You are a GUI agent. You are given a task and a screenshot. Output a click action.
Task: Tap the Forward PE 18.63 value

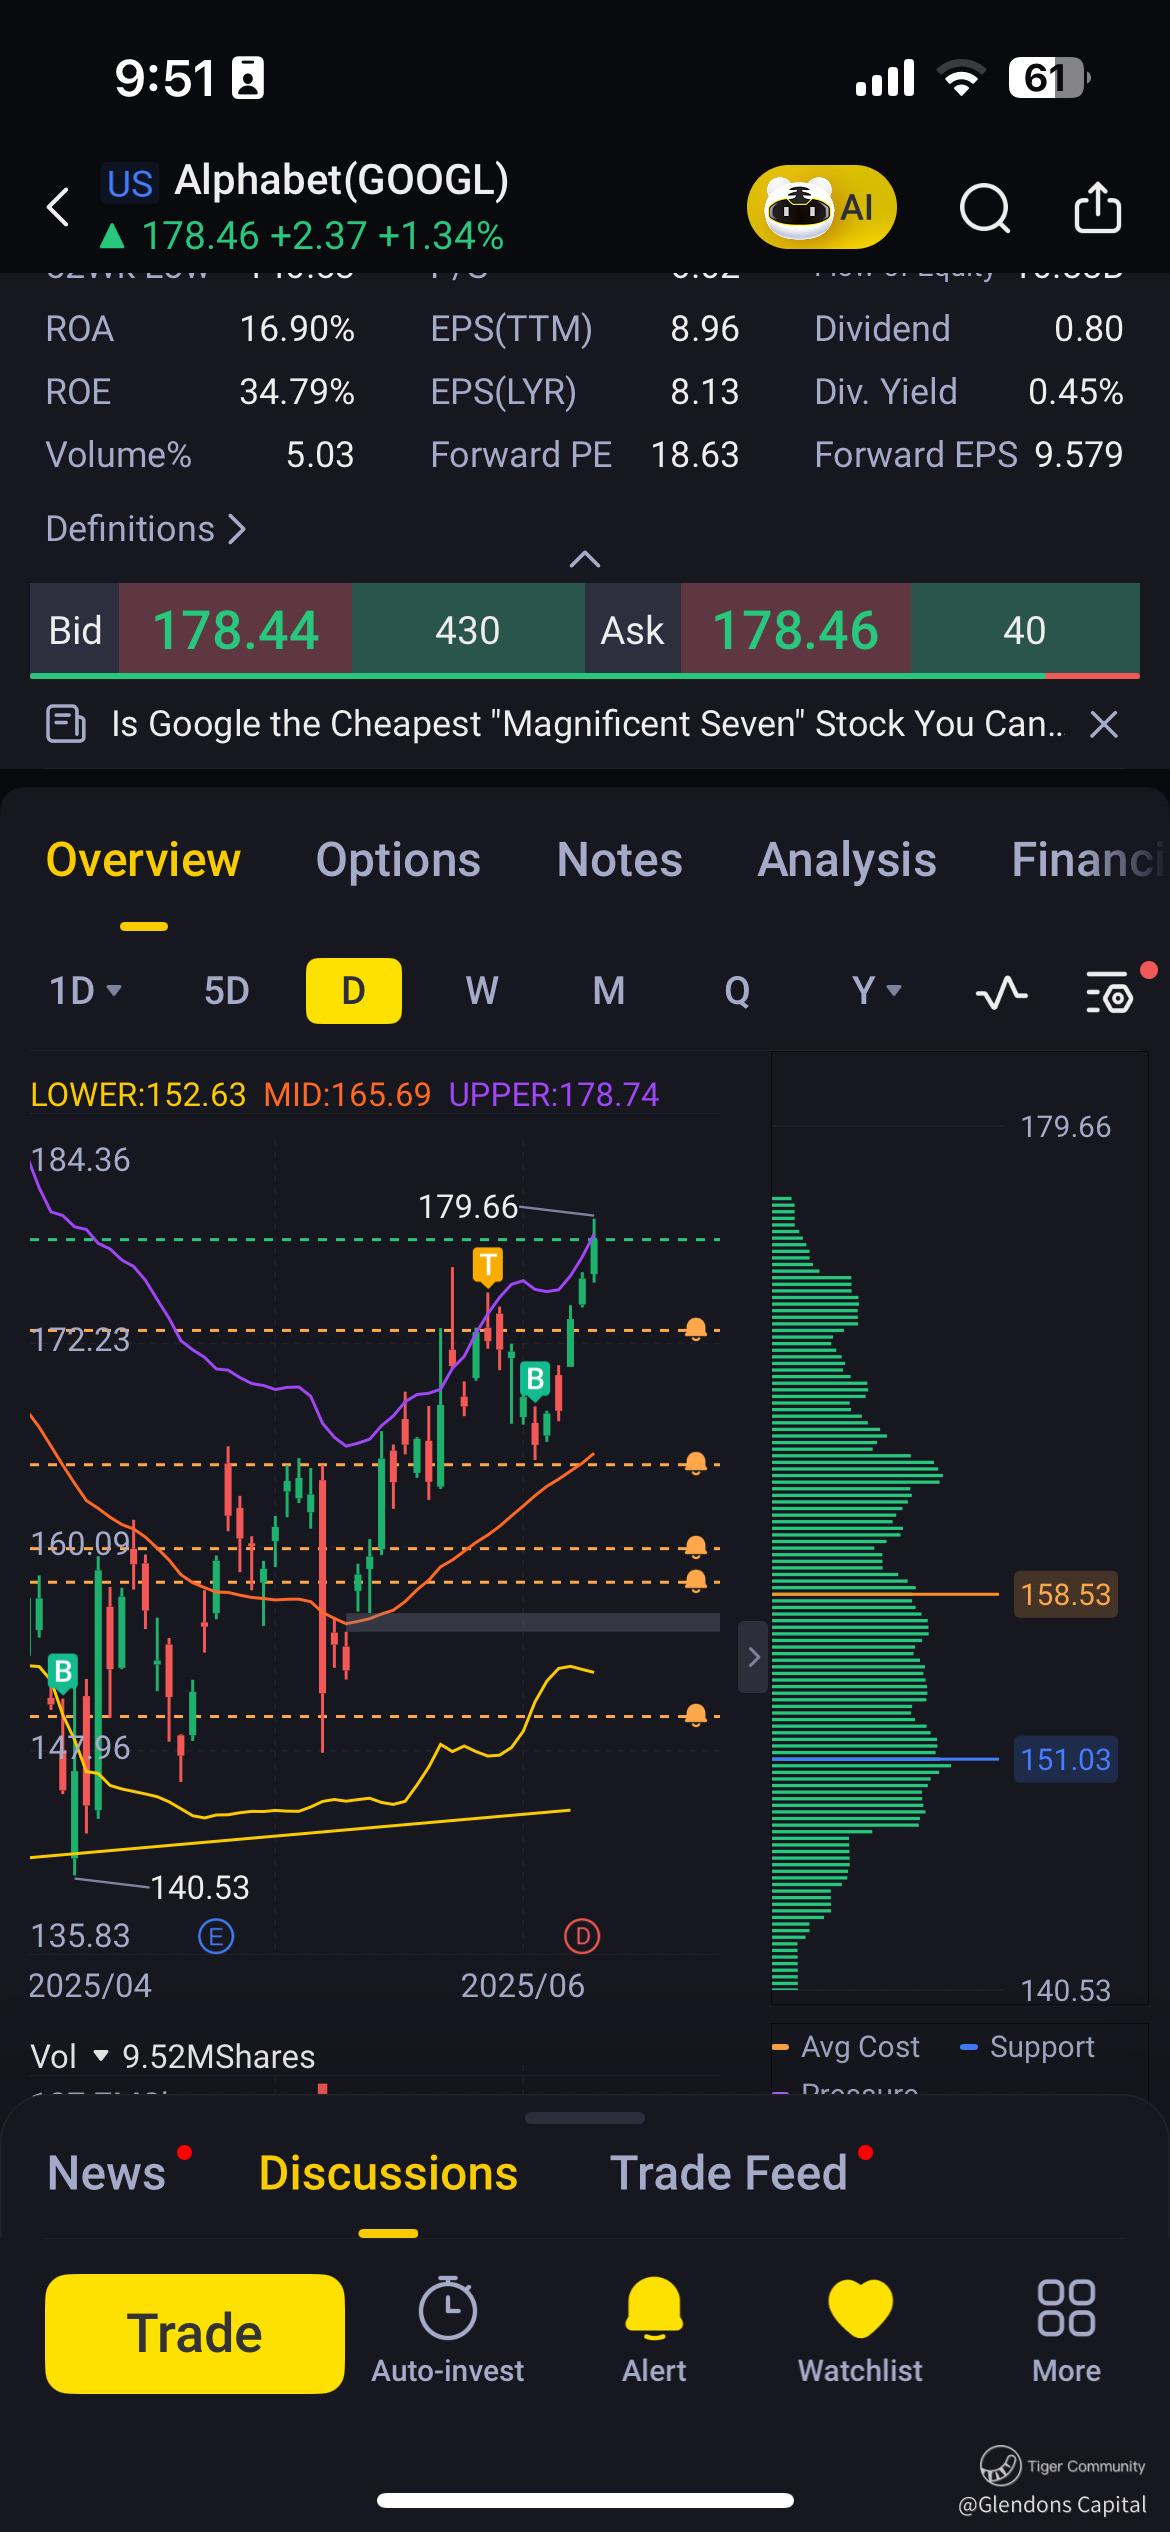pyautogui.click(x=695, y=455)
